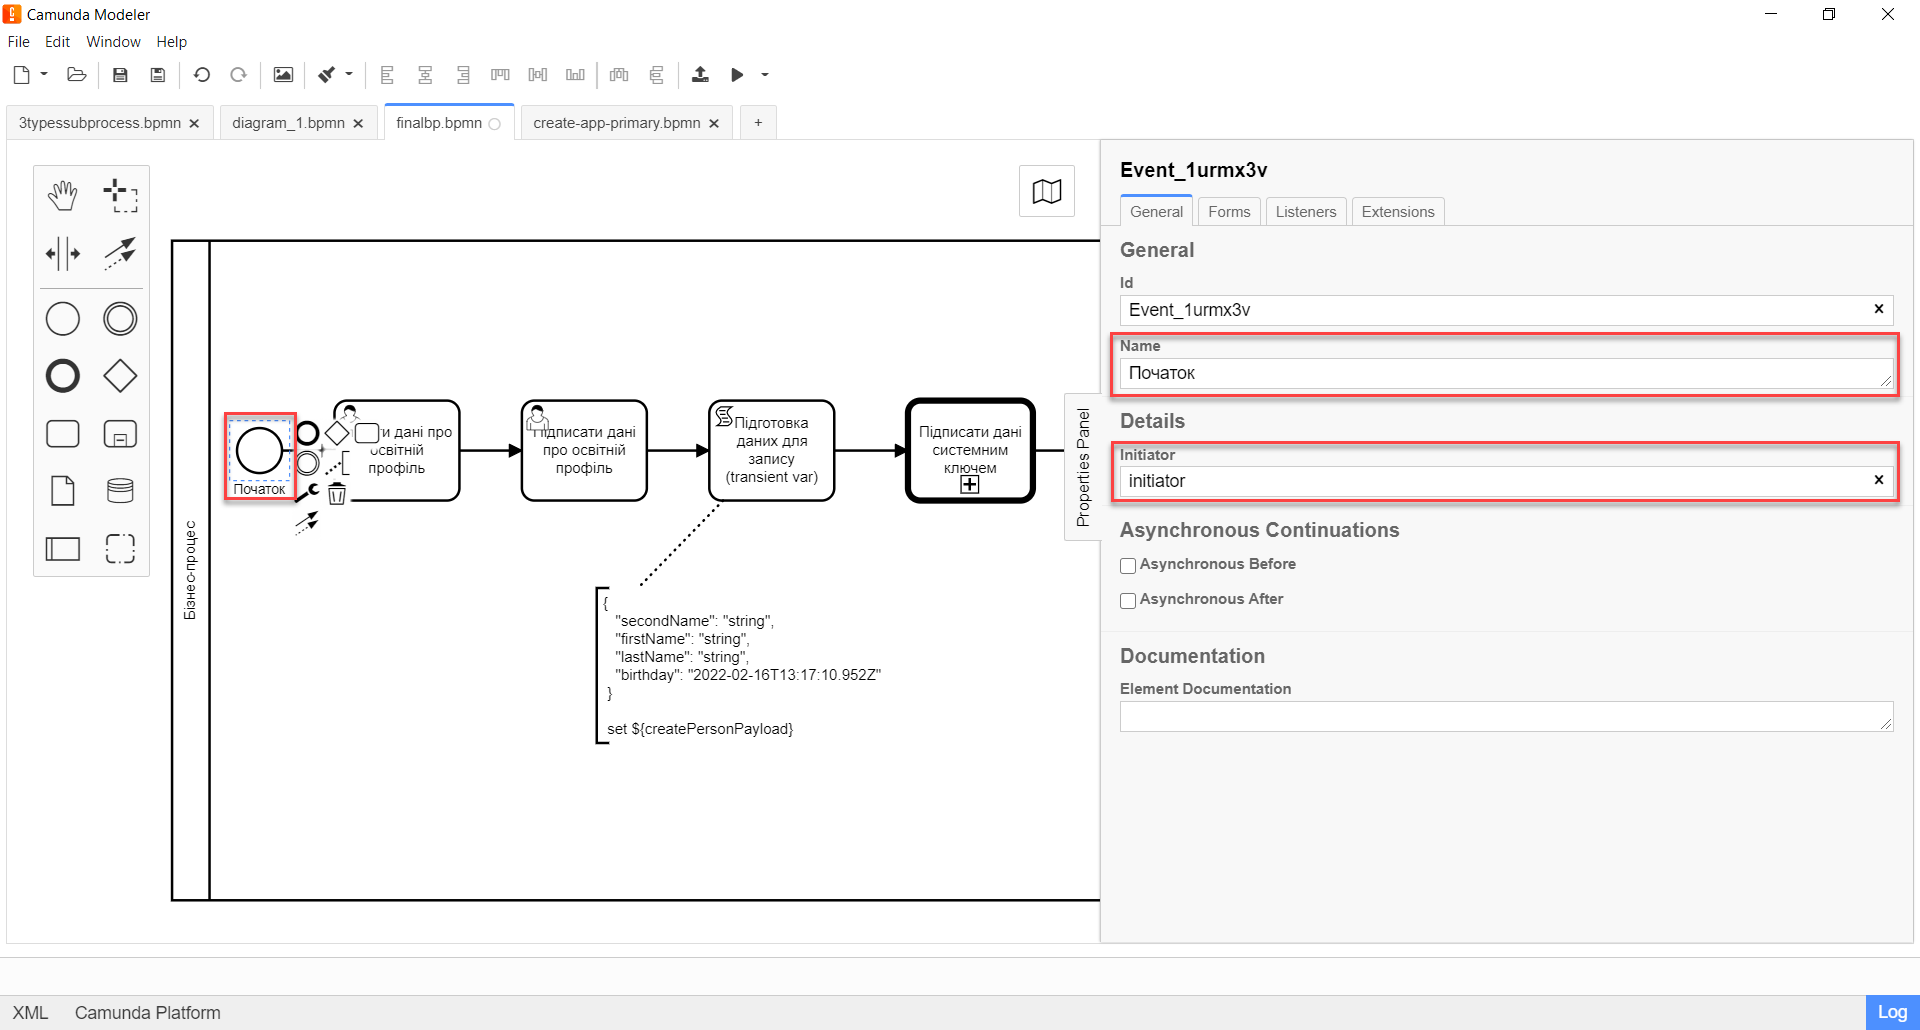The image size is (1920, 1030).
Task: Close the create-app-primary.bpmn tab
Action: point(714,124)
